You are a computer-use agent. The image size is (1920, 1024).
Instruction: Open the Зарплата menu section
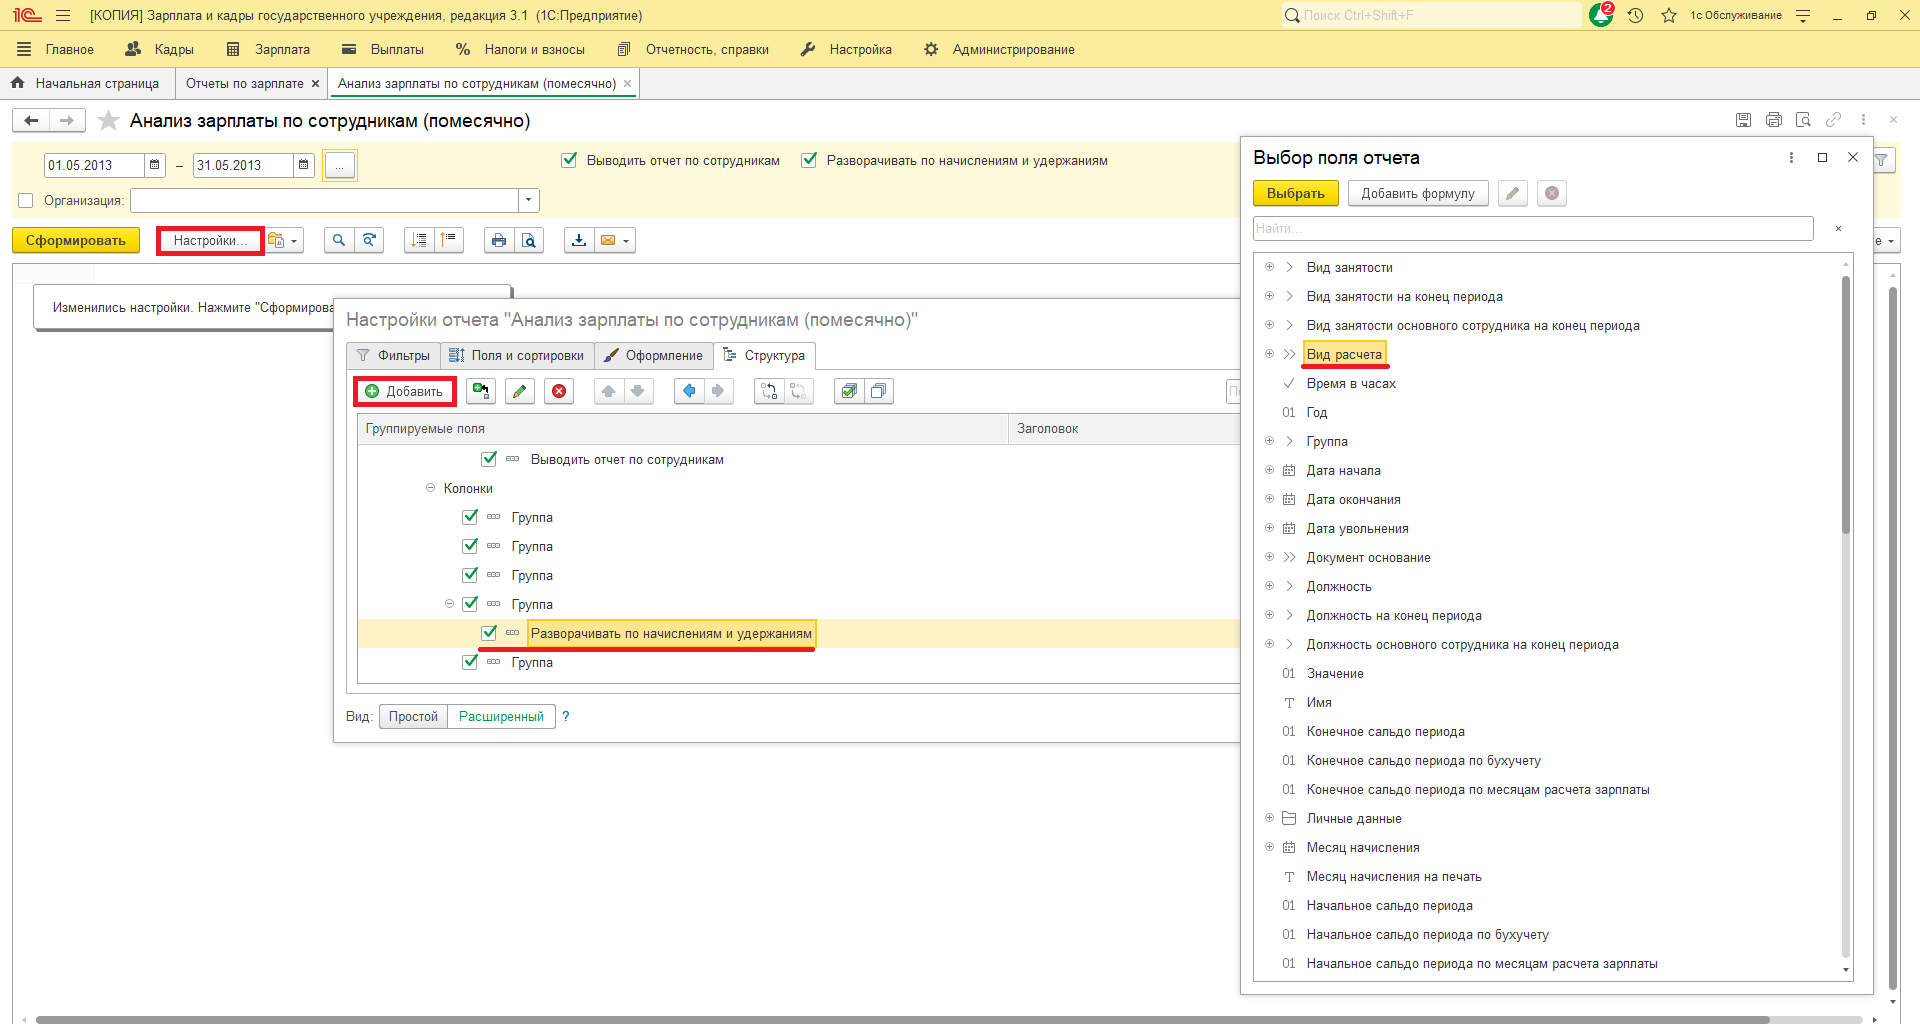[268, 49]
